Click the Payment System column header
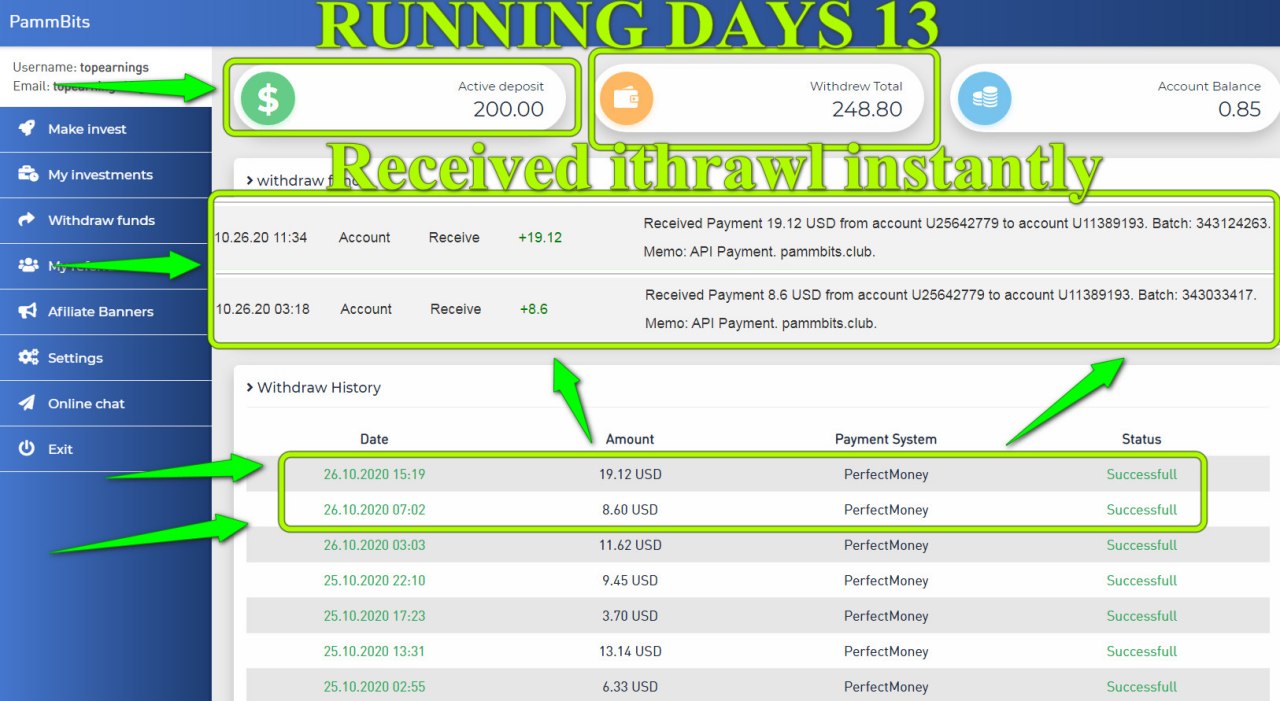Viewport: 1280px width, 701px height. pos(886,439)
